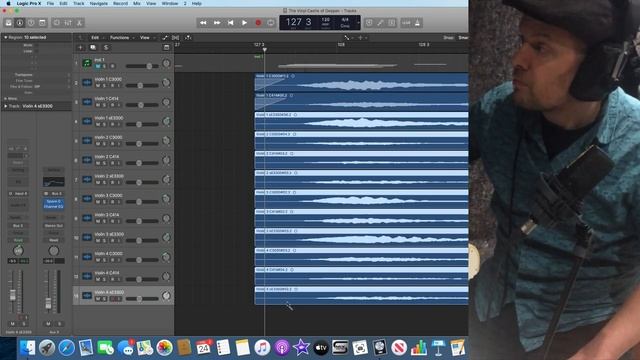
Task: Click the Stereo Out output slot
Action: 53,225
